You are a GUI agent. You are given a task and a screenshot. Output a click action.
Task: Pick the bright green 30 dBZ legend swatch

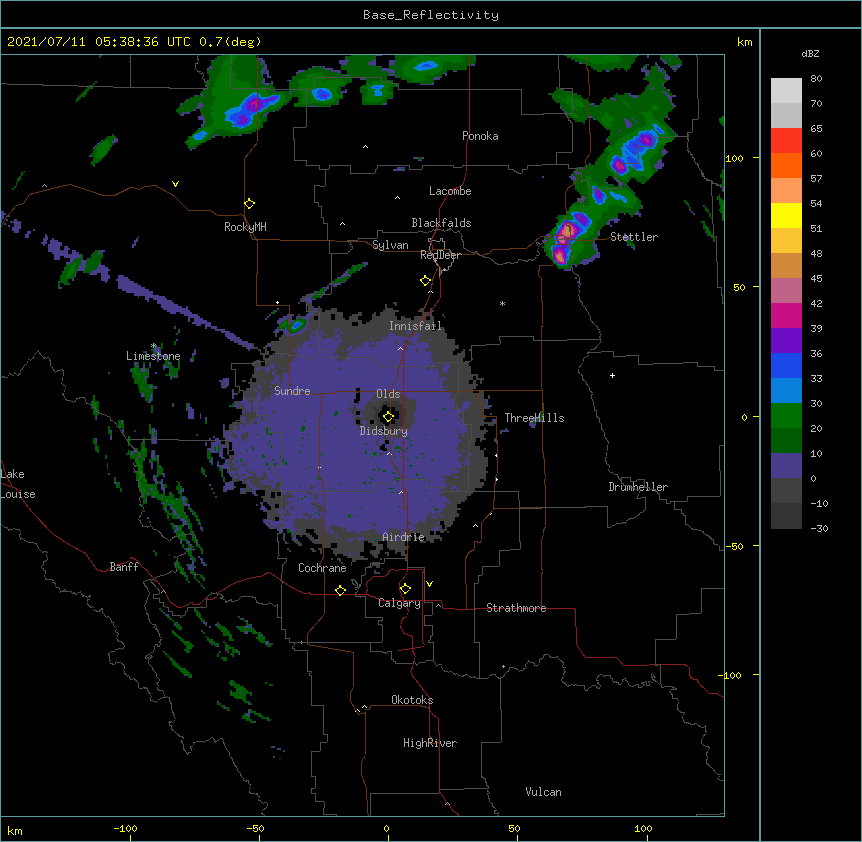coord(786,416)
